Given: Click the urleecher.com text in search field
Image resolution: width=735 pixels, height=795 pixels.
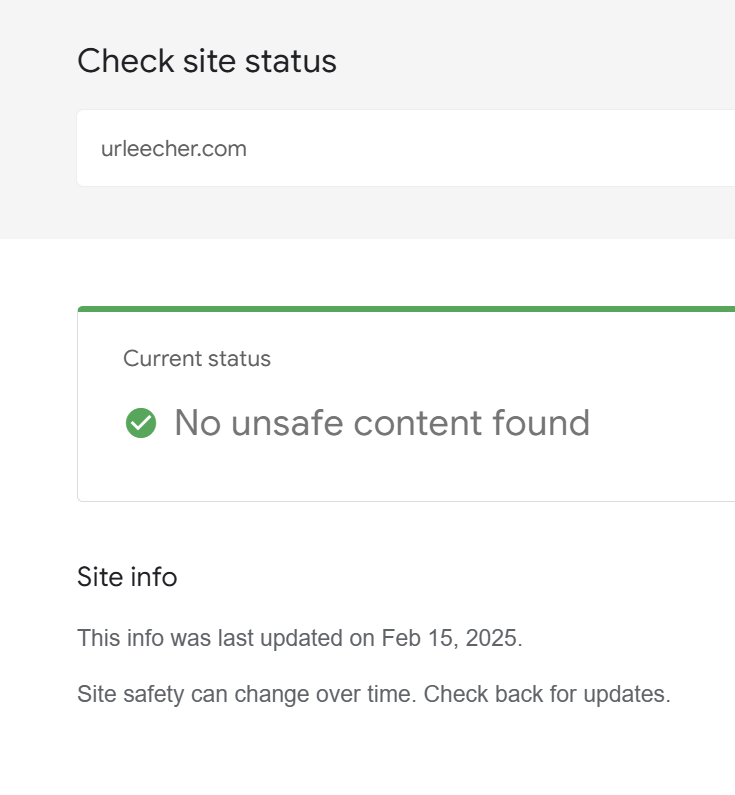Looking at the screenshot, I should click(174, 149).
